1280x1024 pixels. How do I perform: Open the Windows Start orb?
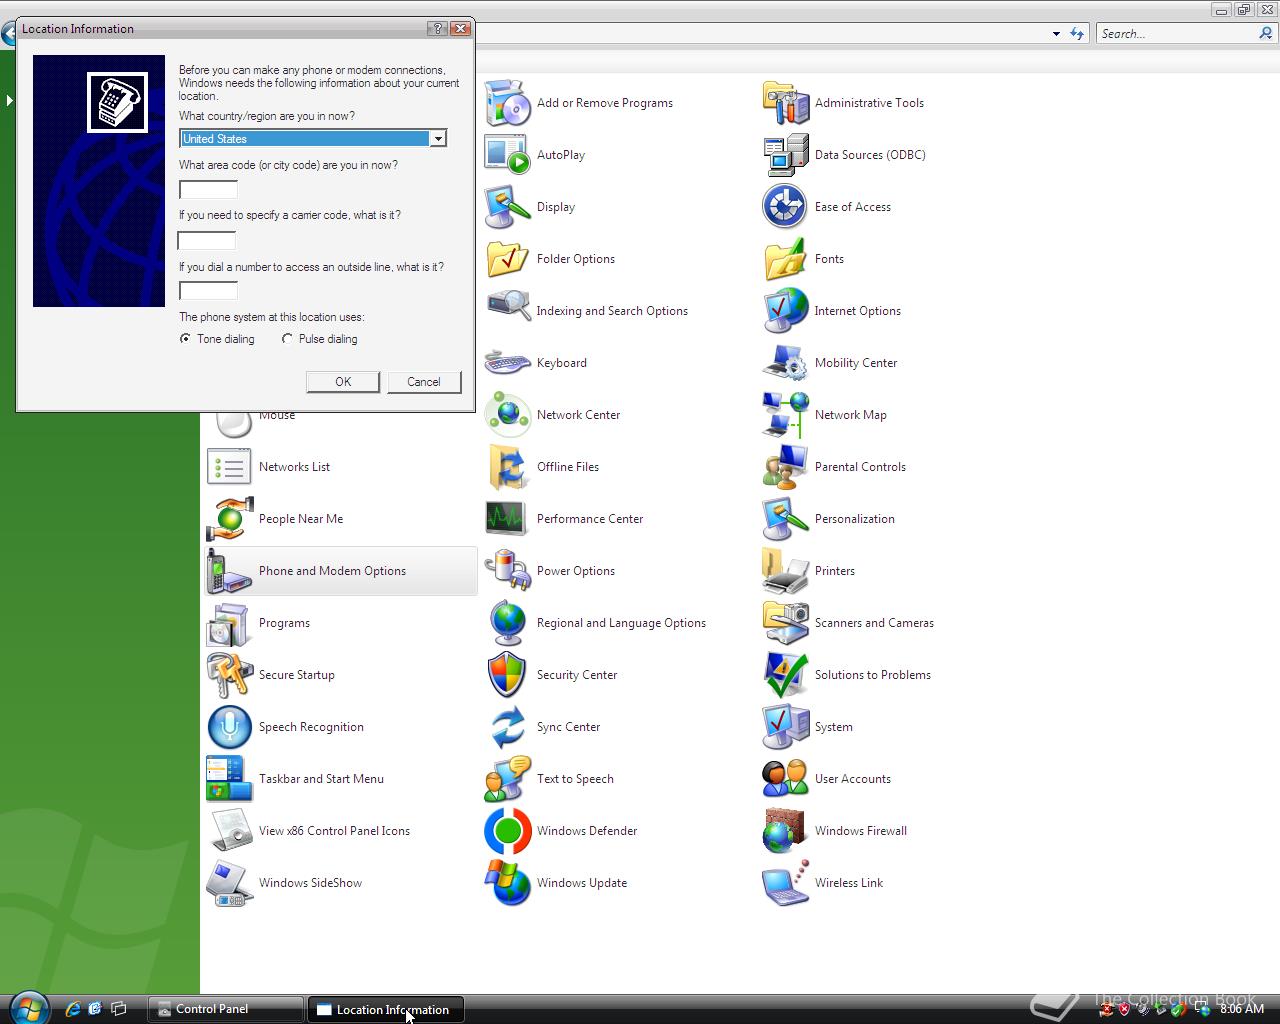point(28,1008)
